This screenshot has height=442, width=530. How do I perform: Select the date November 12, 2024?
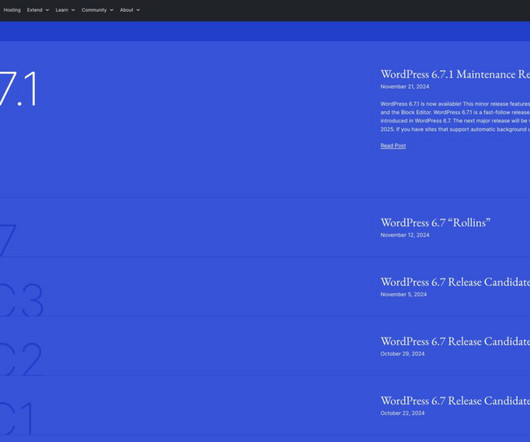pyautogui.click(x=405, y=235)
